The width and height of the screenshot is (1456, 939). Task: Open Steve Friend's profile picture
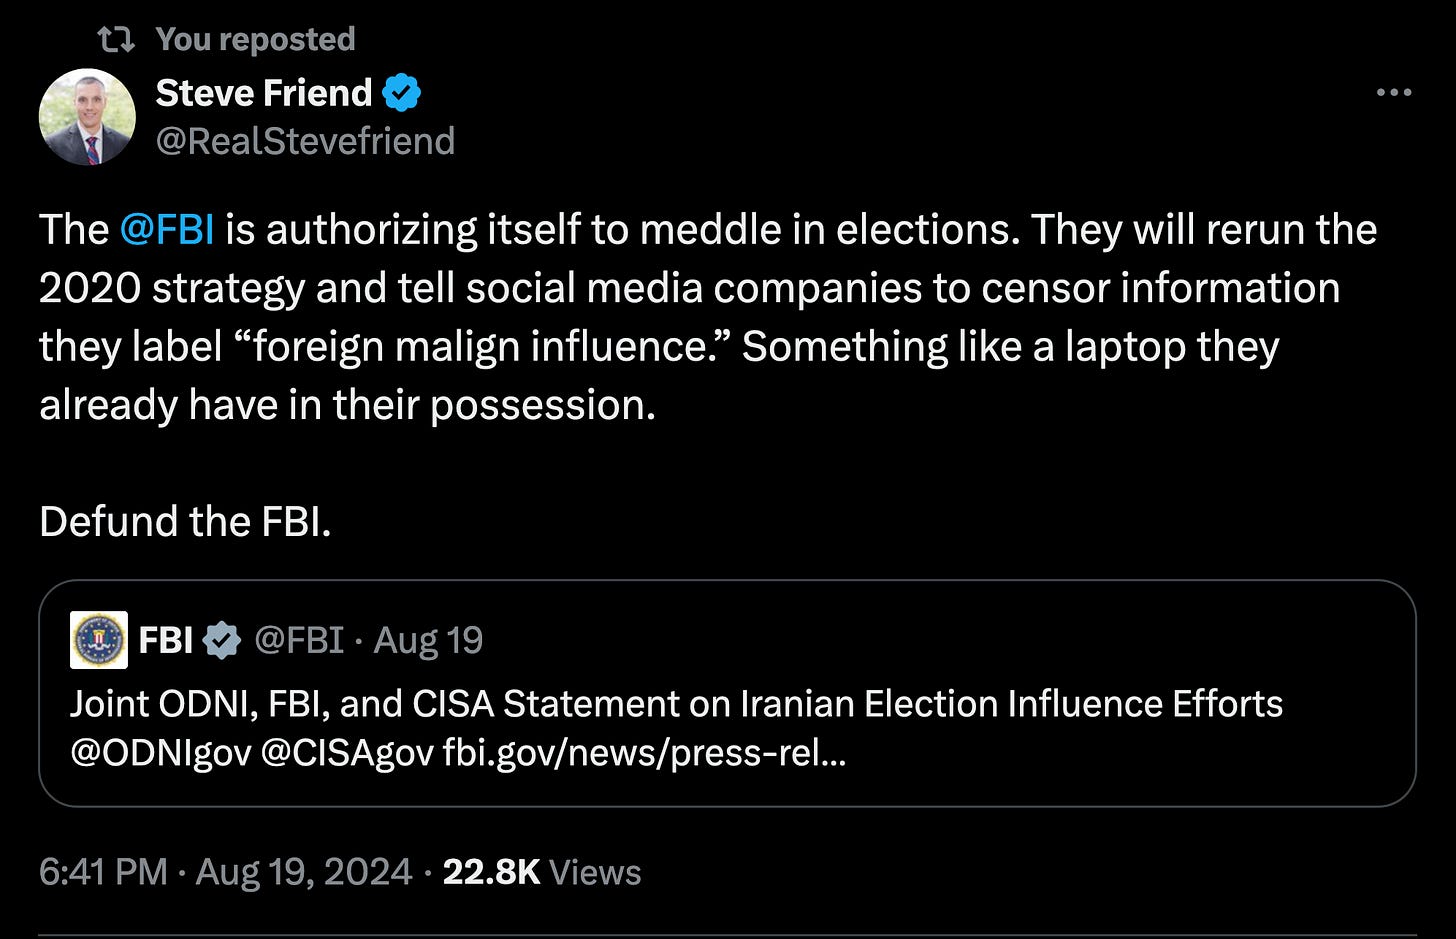87,116
